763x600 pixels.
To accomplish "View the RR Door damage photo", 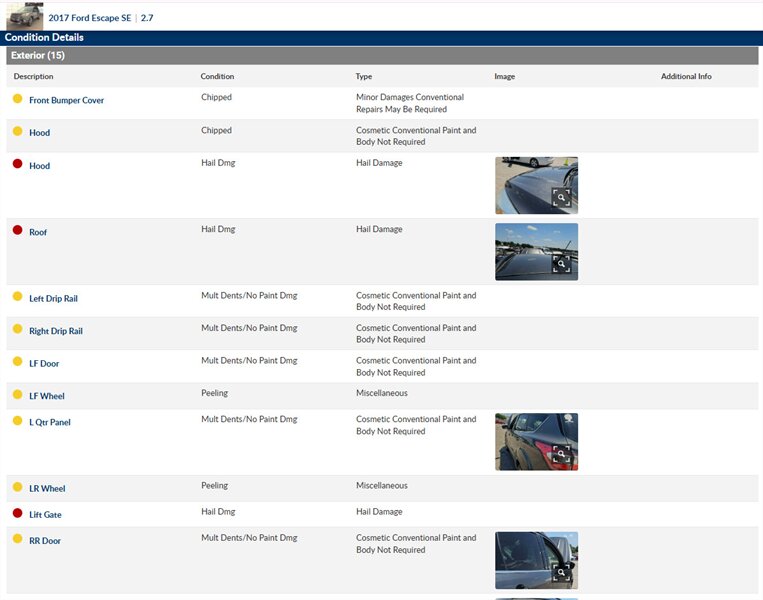I will [537, 561].
